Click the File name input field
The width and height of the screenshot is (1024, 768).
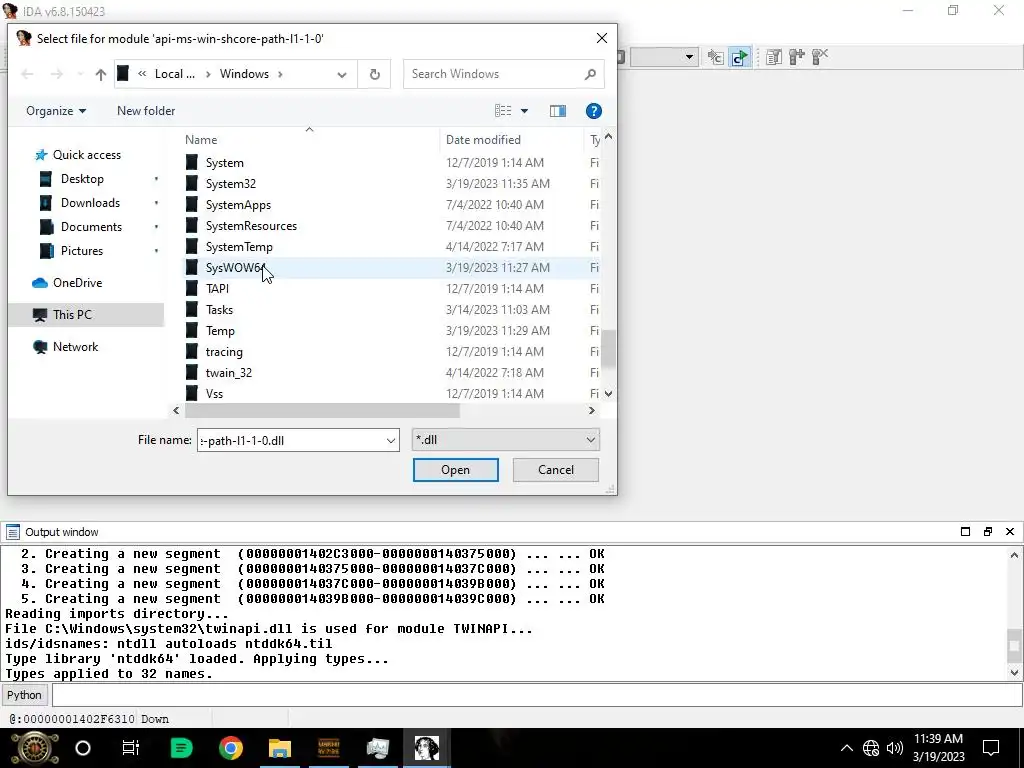click(x=291, y=440)
